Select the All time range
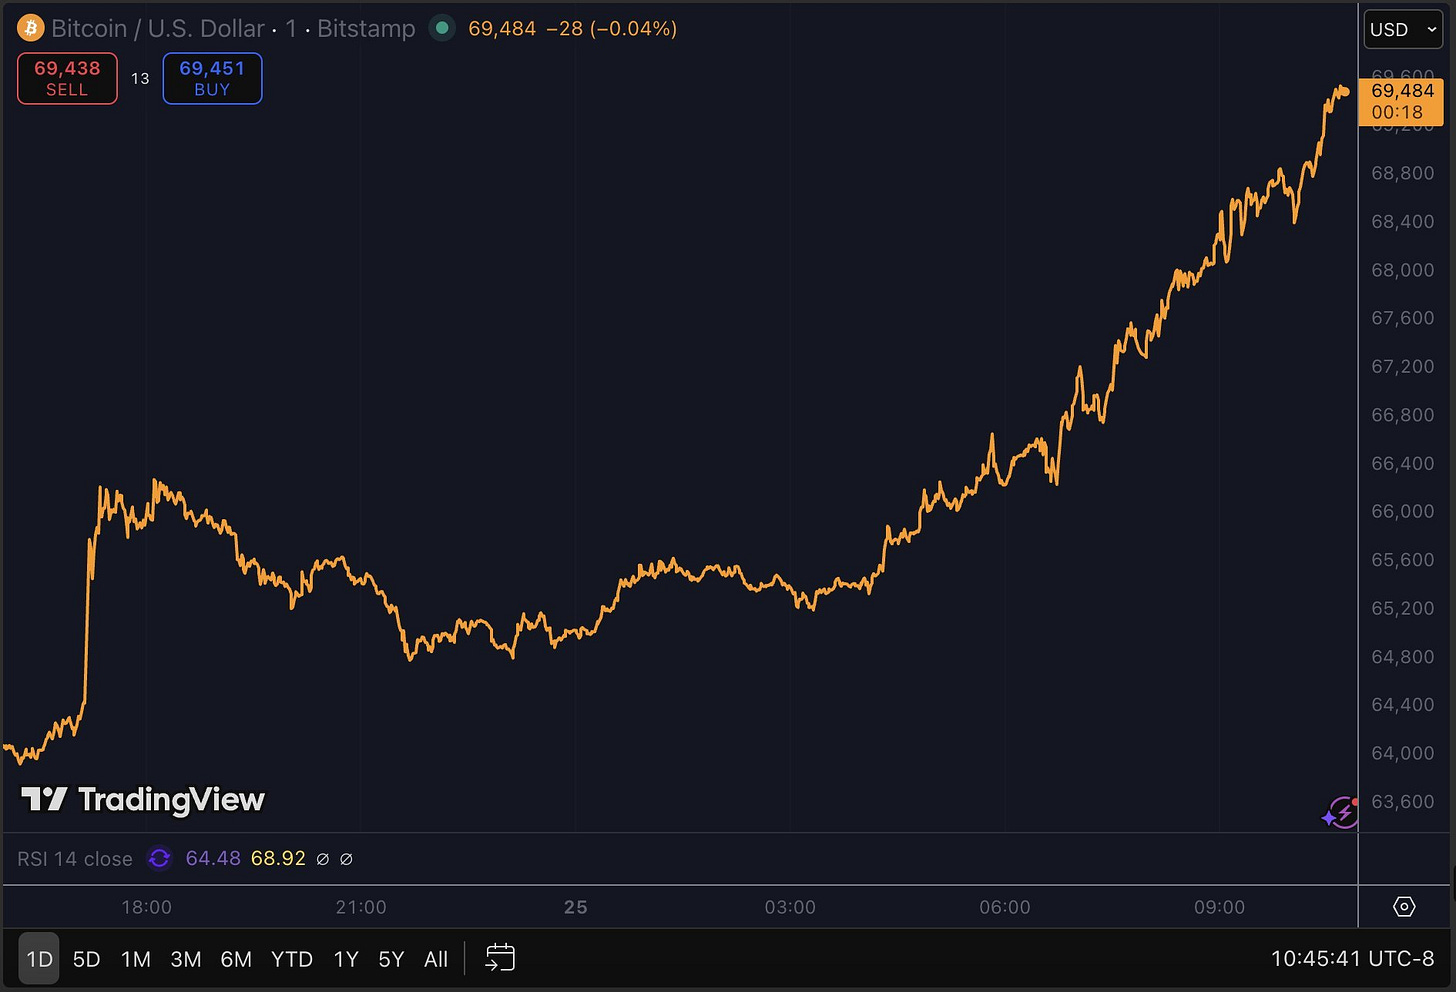The width and height of the screenshot is (1456, 992). 436,959
